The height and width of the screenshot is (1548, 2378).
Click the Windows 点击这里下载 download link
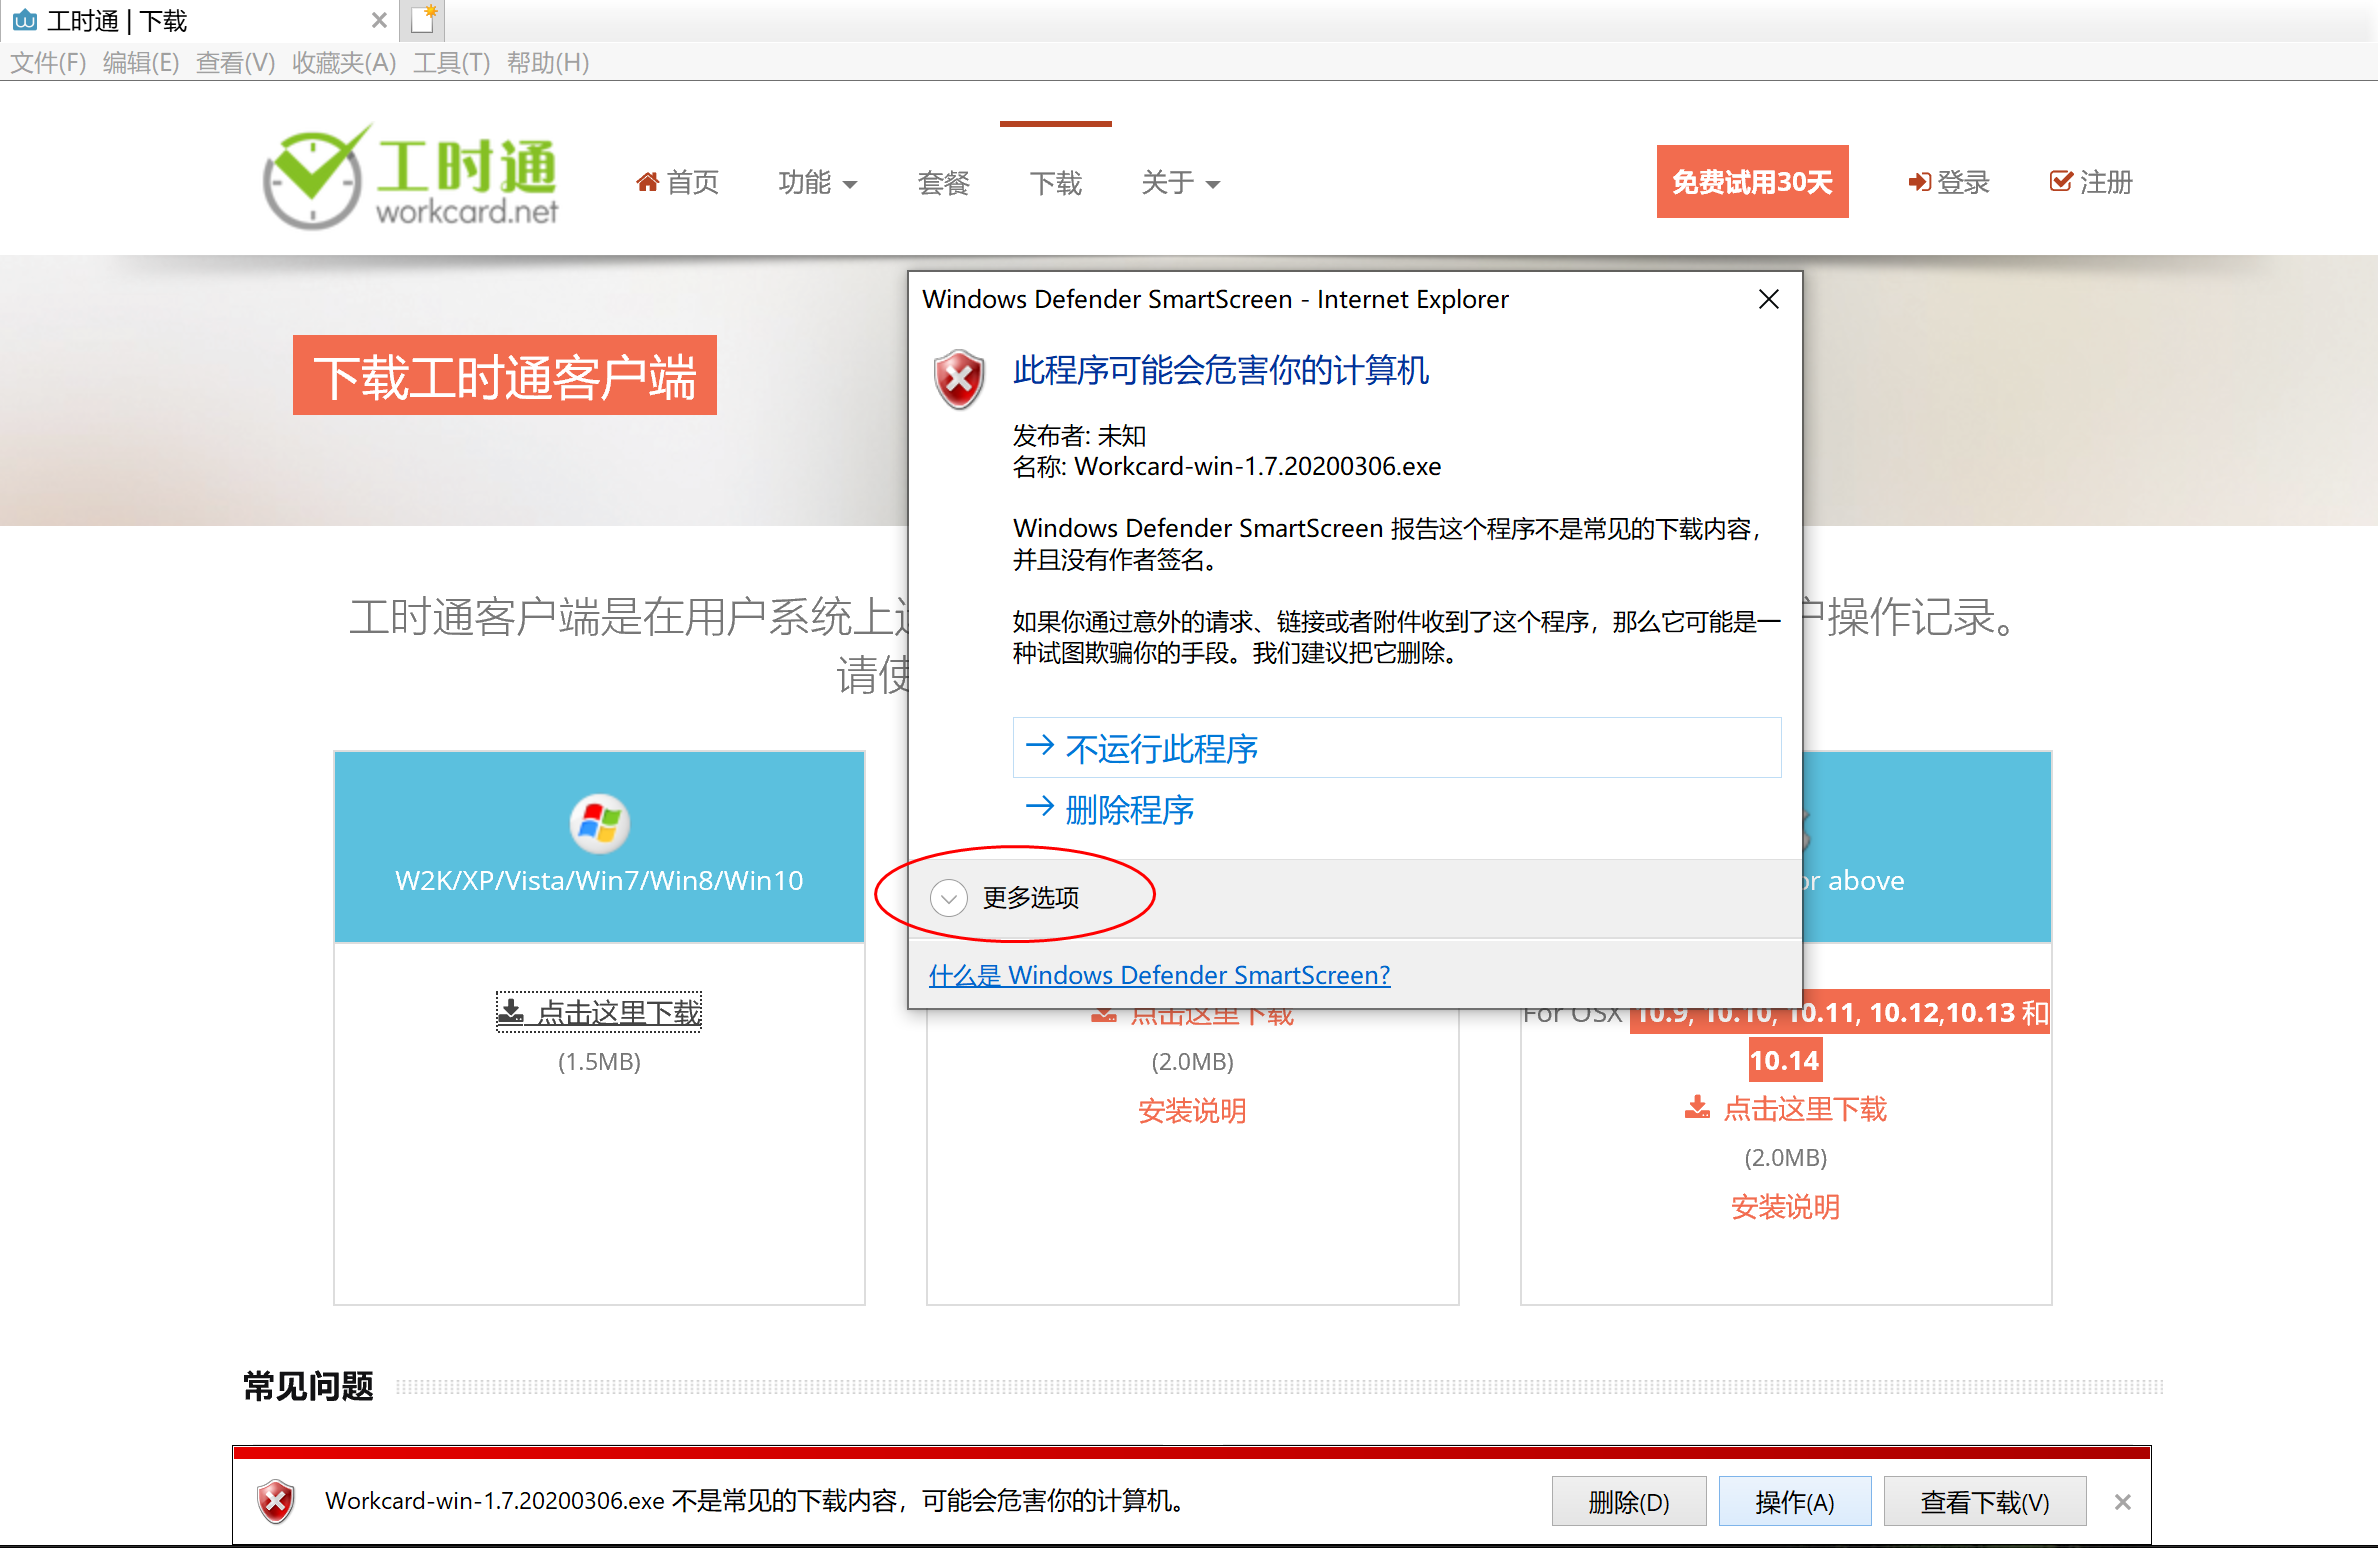600,1012
